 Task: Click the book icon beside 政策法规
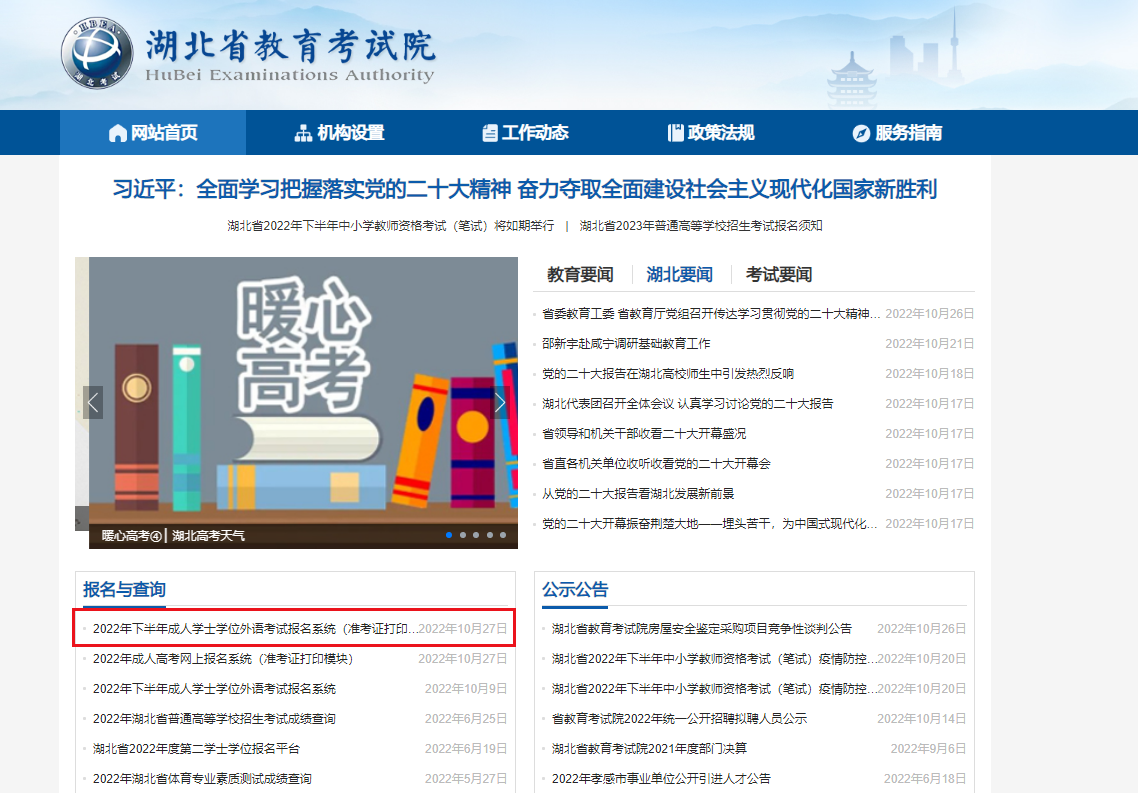(675, 133)
